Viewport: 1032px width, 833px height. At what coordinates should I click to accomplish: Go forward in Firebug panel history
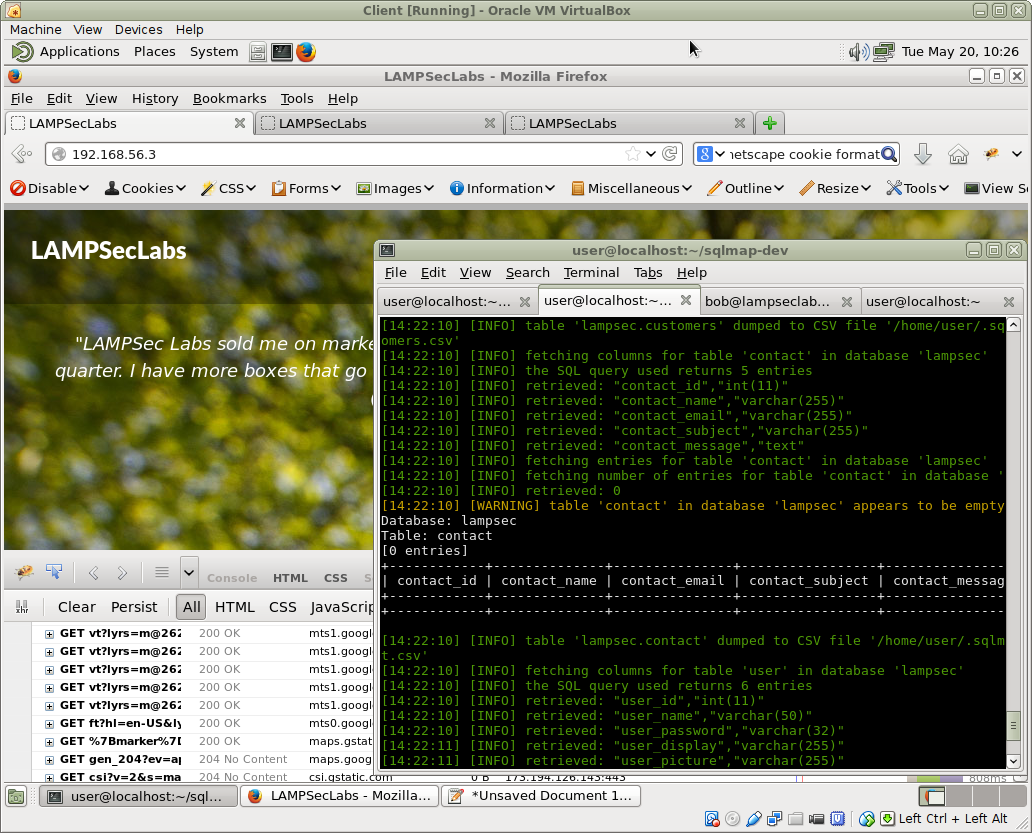pos(122,573)
